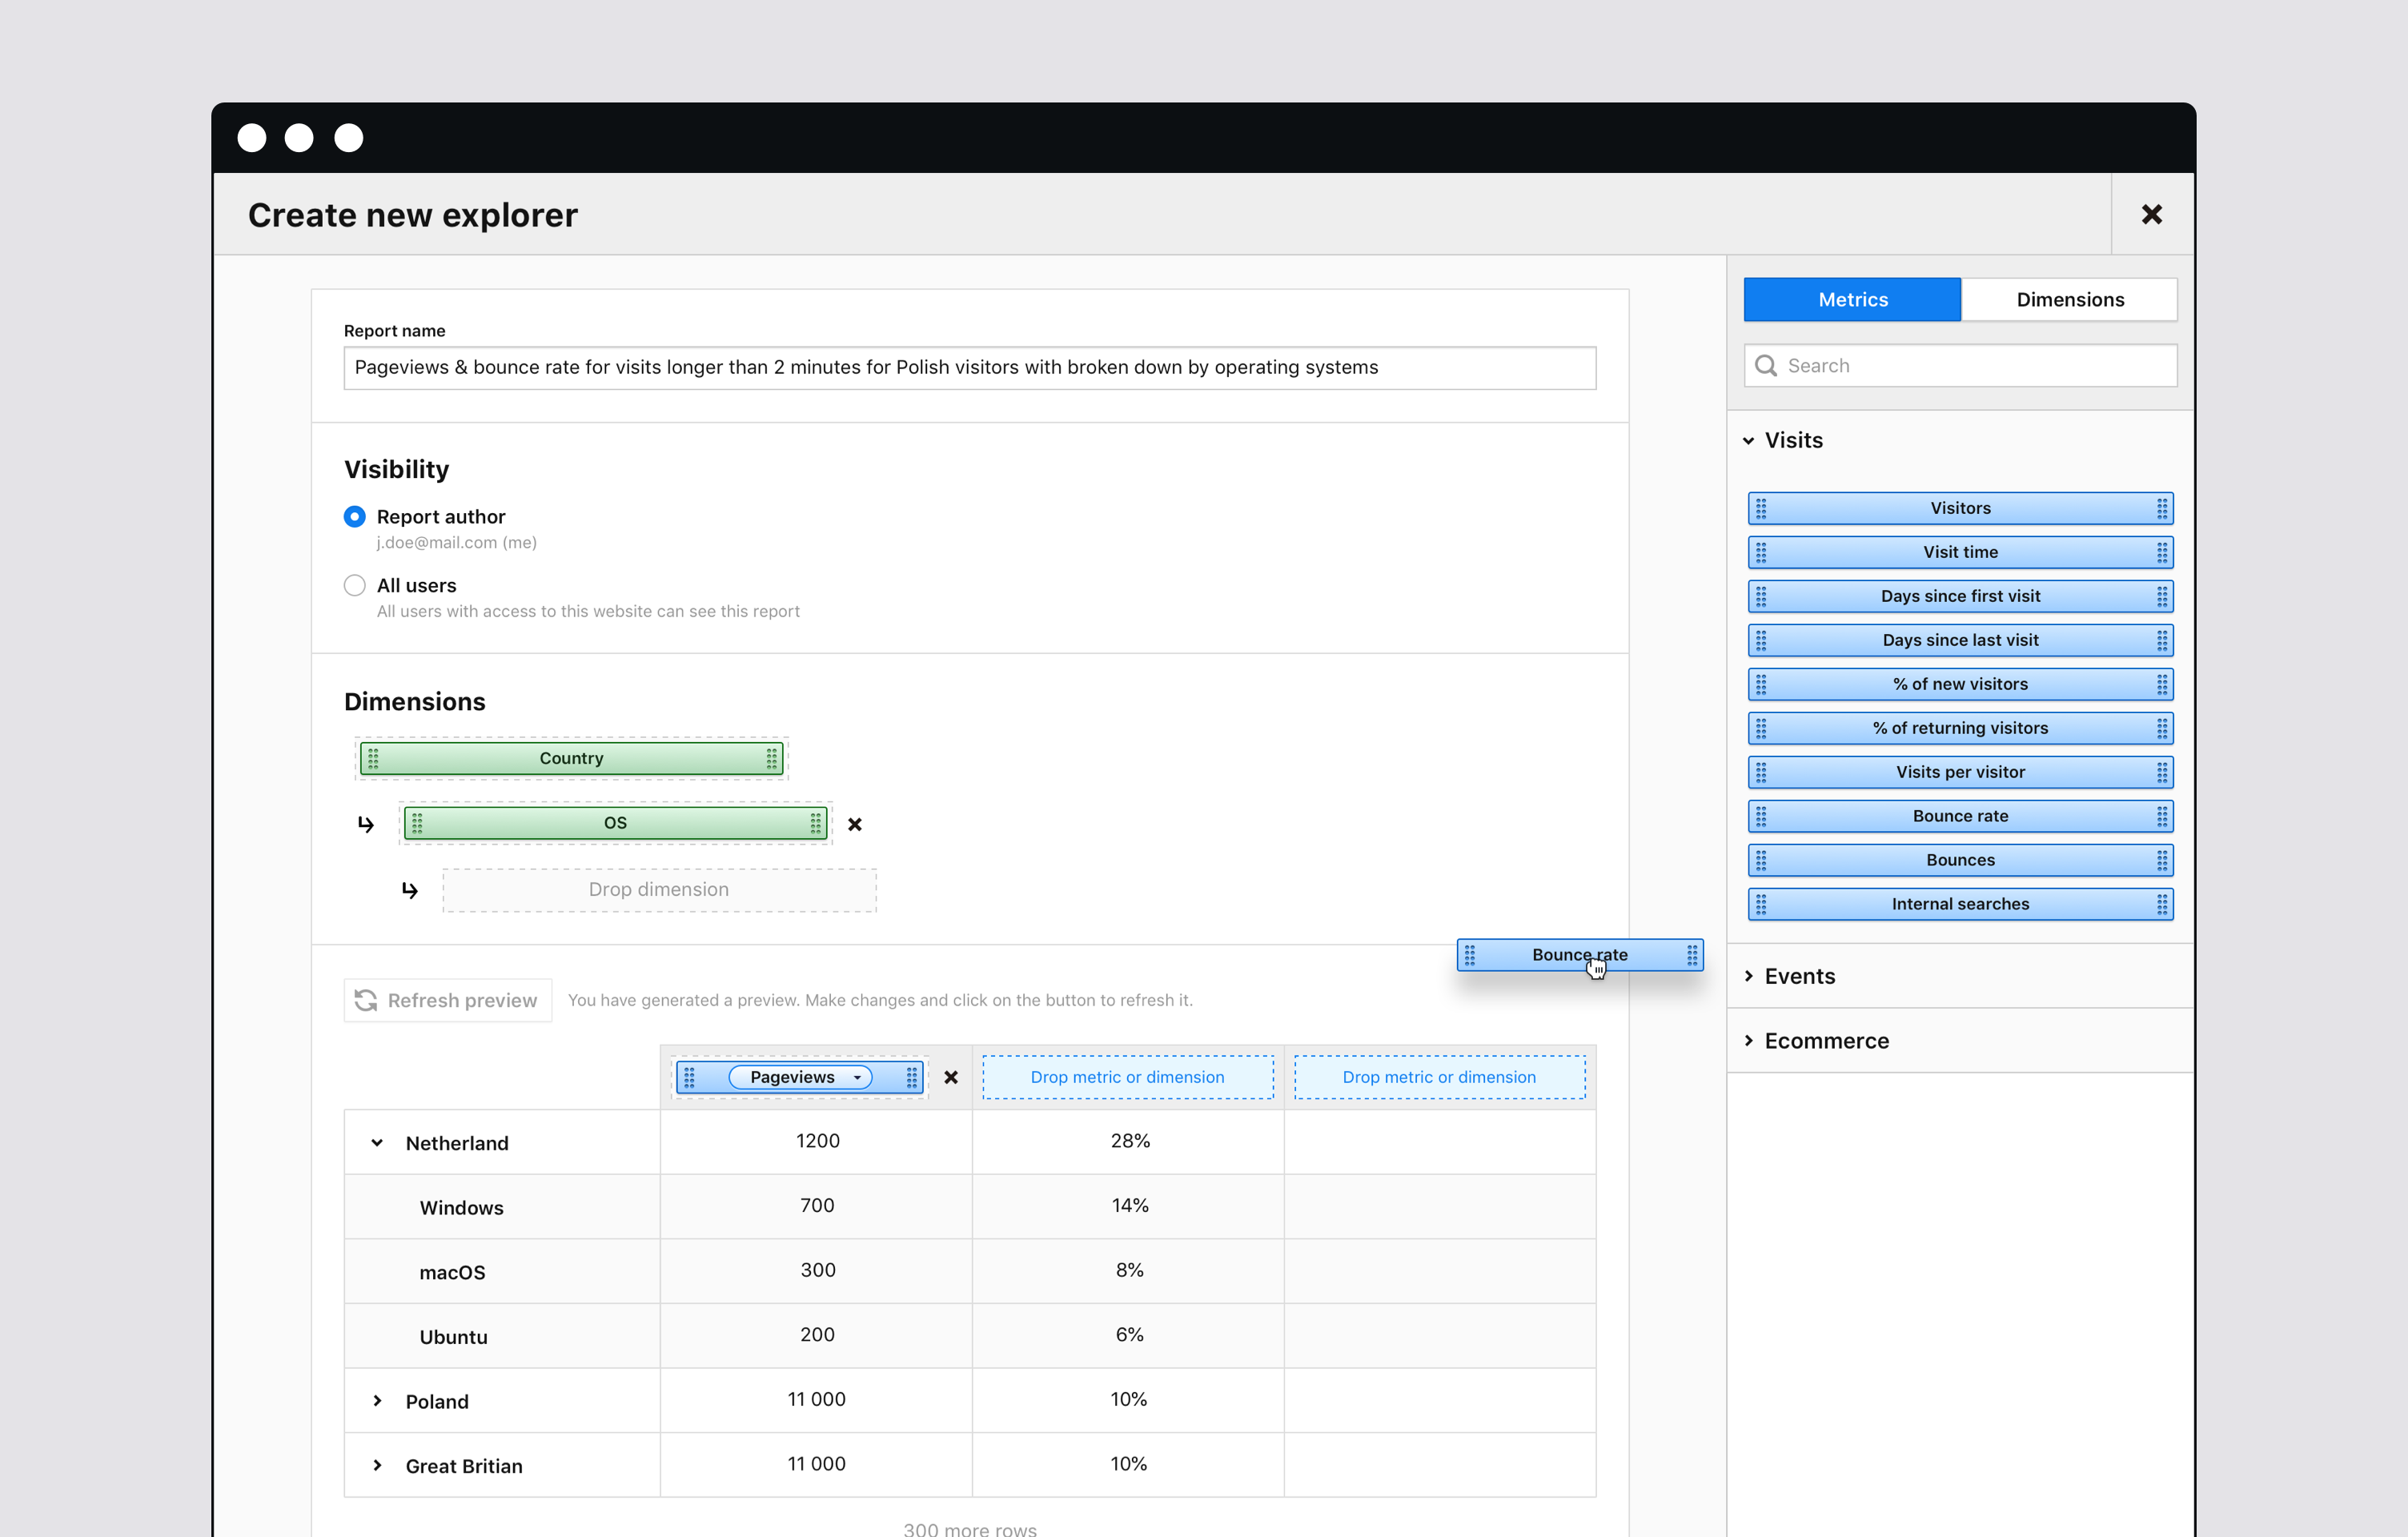Click the first Drop metric or dimension slot
This screenshot has width=2408, height=1537.
coord(1127,1077)
